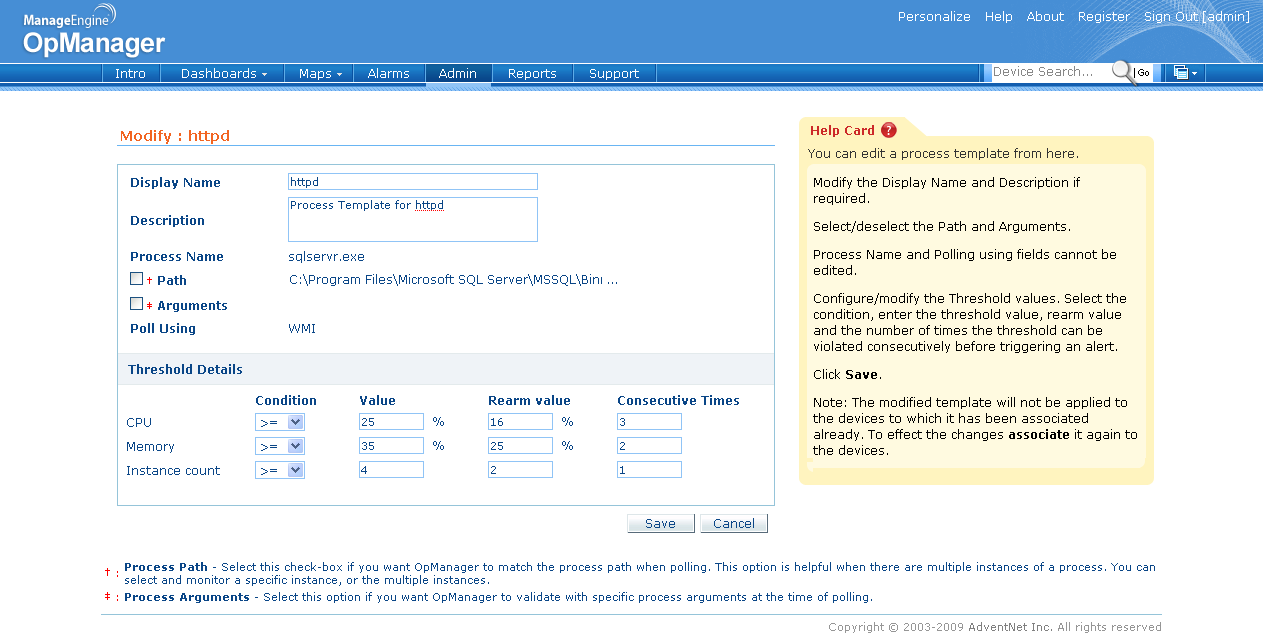The image size is (1263, 634).
Task: Open the quick links toolbar icon menu
Action: pos(1185,73)
